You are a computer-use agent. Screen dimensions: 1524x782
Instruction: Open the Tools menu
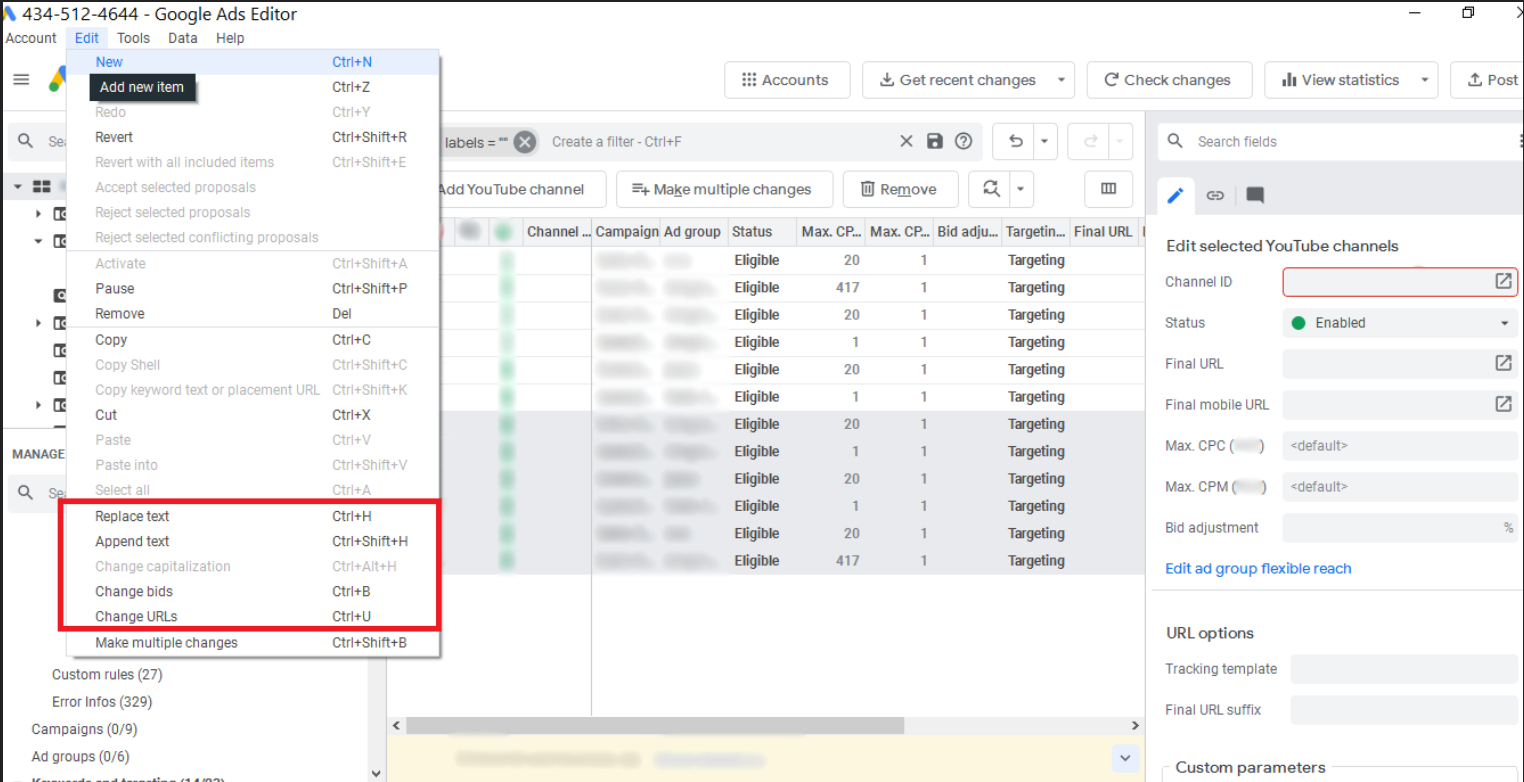pos(133,38)
